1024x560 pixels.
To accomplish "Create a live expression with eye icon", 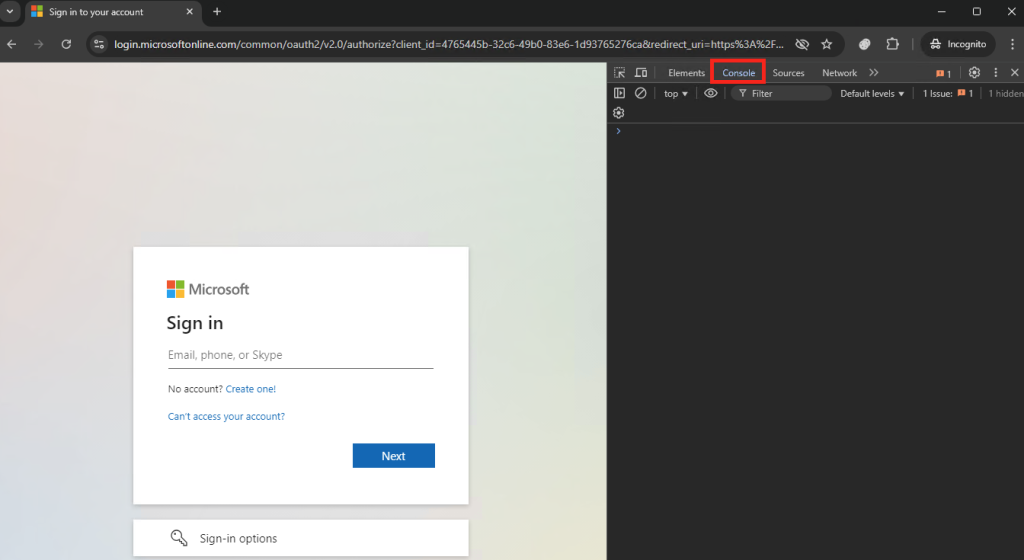I will click(x=711, y=93).
